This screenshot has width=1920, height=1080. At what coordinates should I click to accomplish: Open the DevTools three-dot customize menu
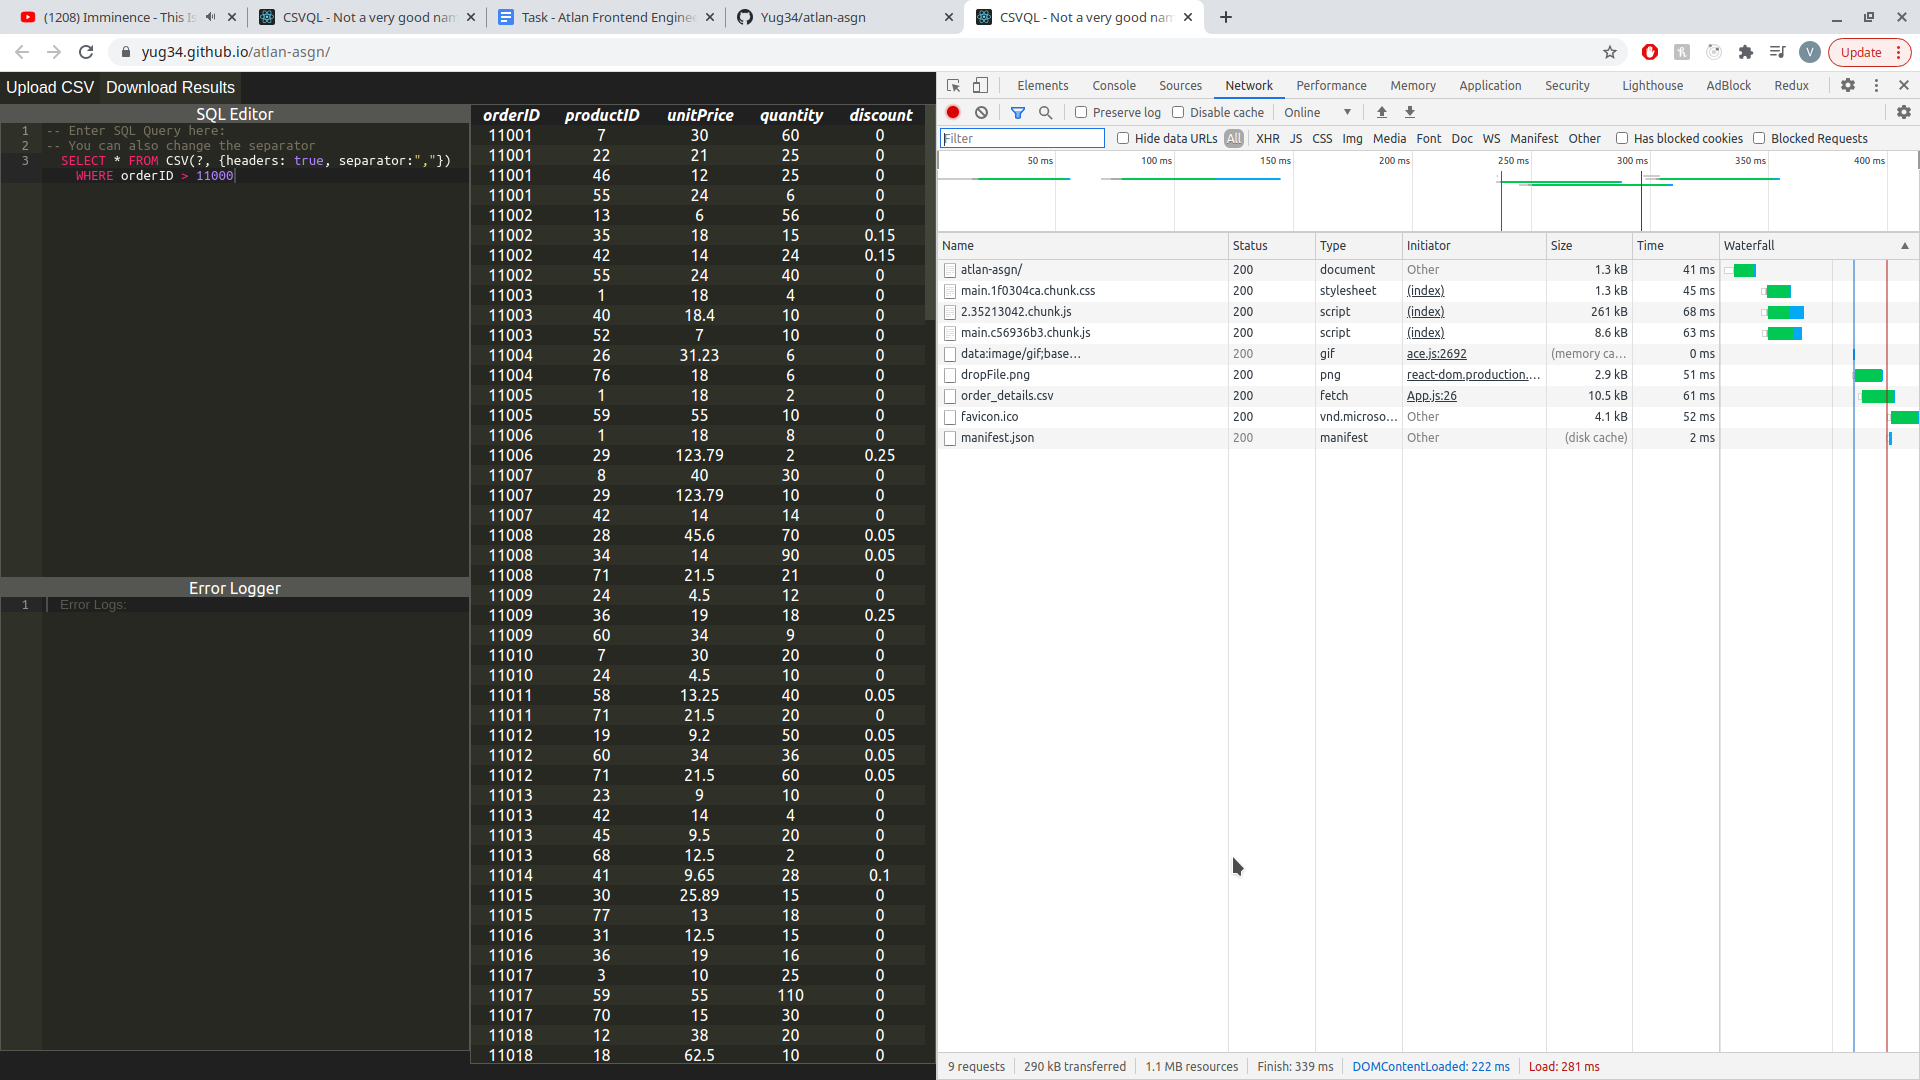(x=1876, y=85)
